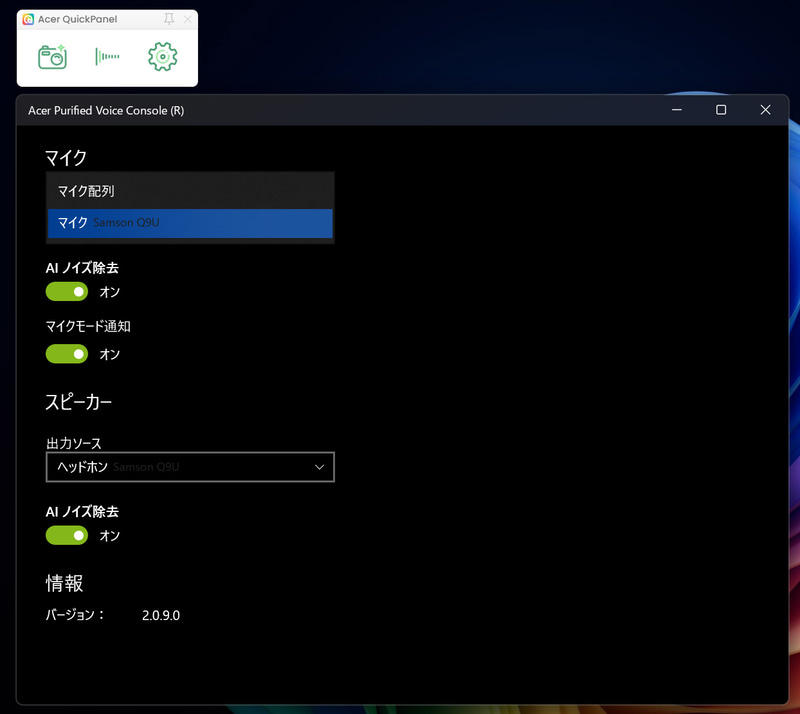The height and width of the screenshot is (714, 800).
Task: Click the スピーカー section heading
Action: point(79,402)
